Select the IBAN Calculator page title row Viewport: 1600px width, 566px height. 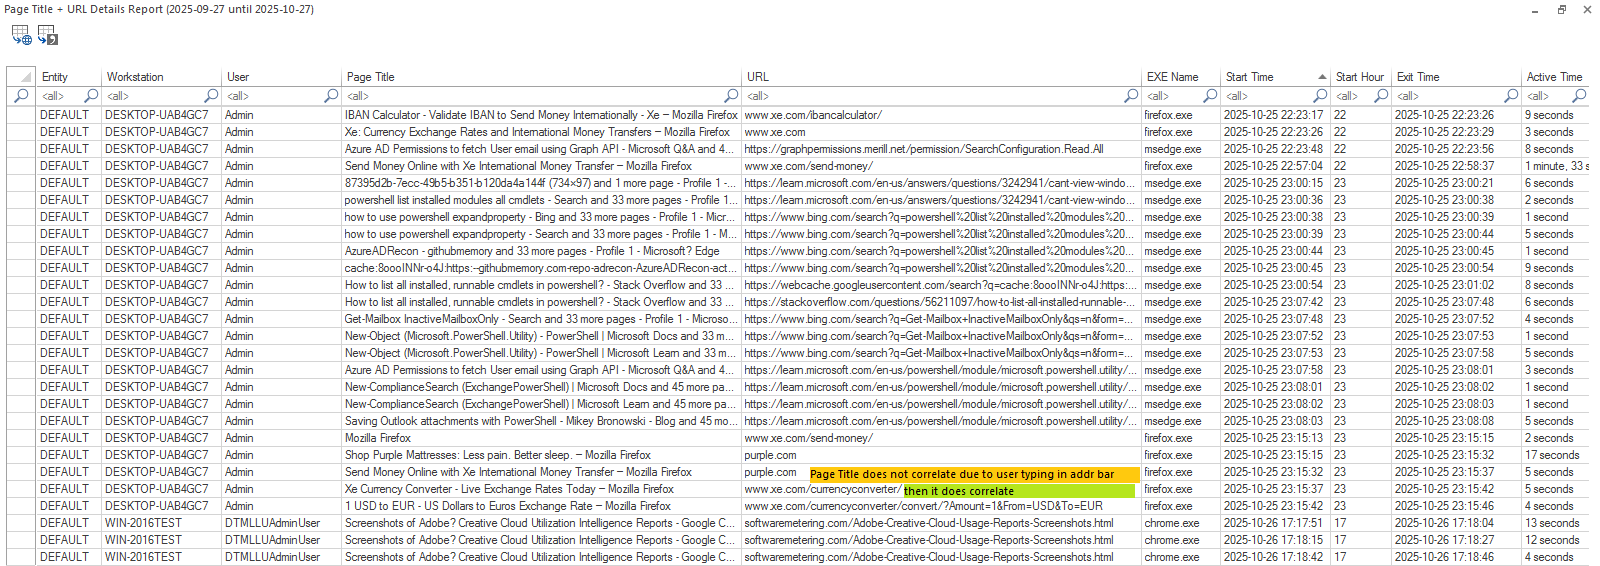point(540,115)
